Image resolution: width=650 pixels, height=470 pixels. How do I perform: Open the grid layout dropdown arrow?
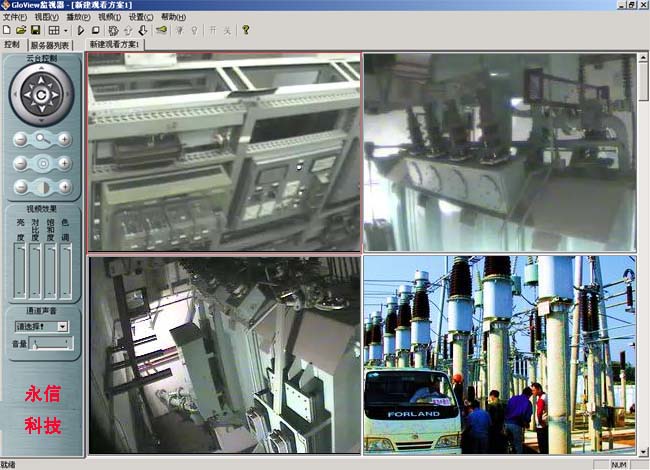pos(66,31)
